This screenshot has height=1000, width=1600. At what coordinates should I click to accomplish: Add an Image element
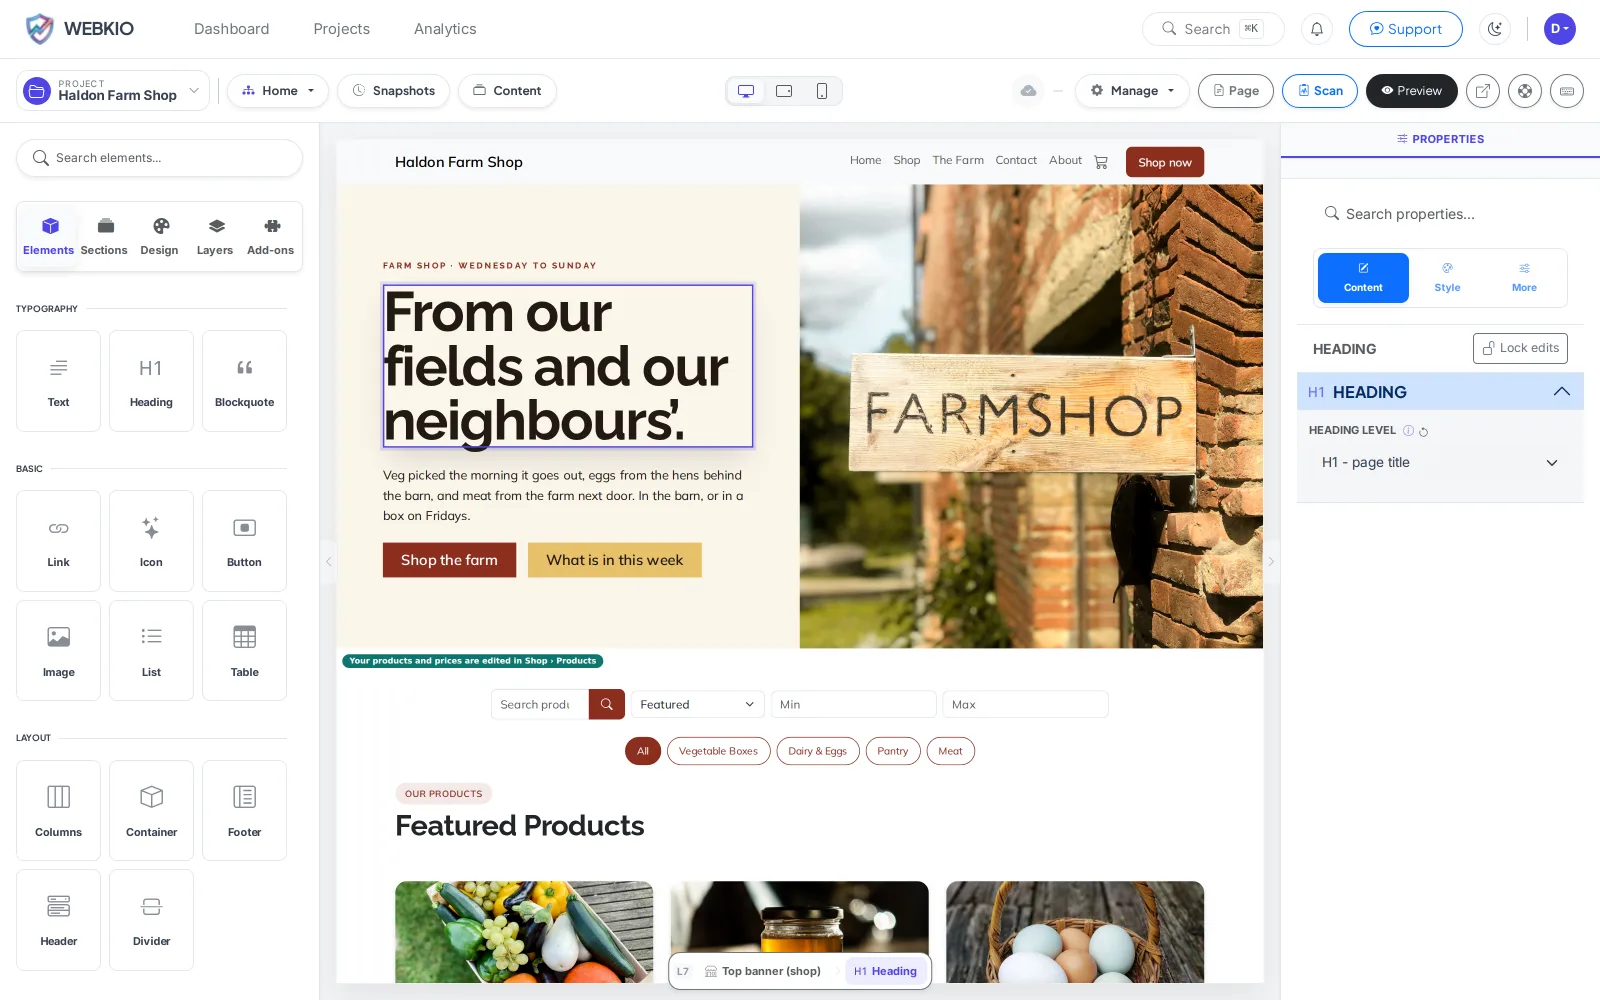(x=58, y=651)
